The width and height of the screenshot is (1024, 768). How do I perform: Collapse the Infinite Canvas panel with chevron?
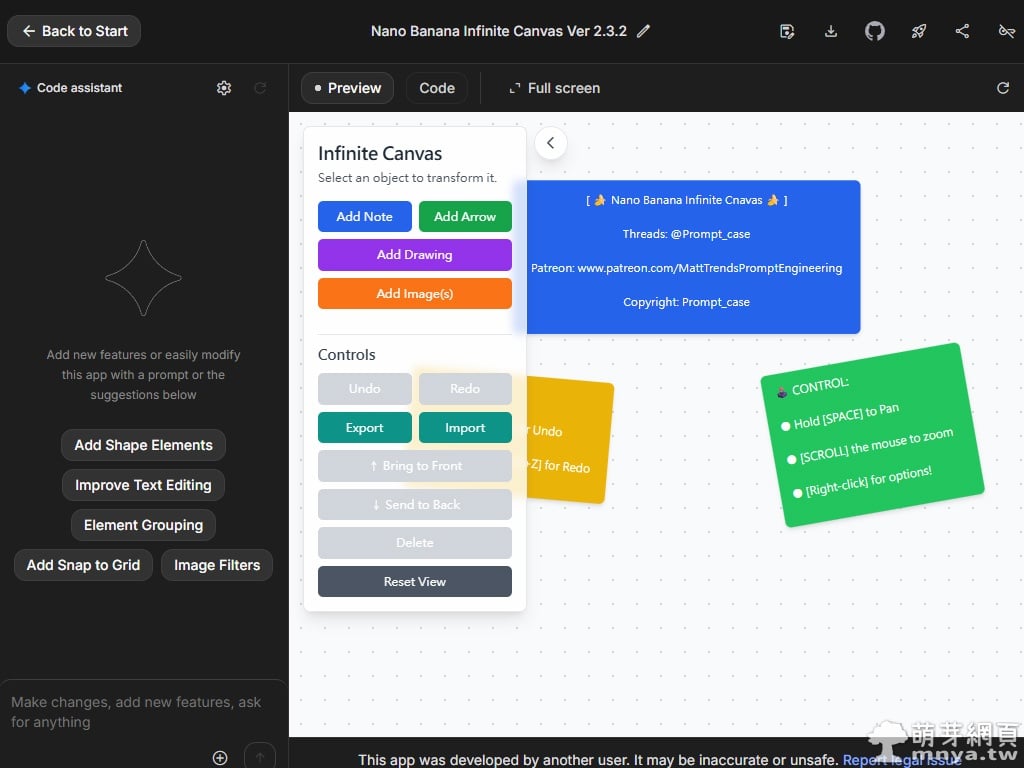tap(550, 143)
